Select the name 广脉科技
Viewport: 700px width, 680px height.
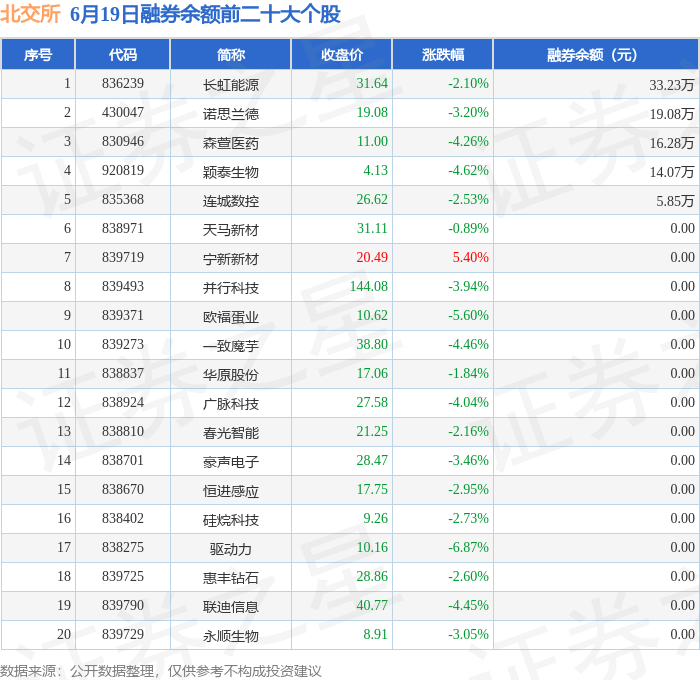click(231, 404)
